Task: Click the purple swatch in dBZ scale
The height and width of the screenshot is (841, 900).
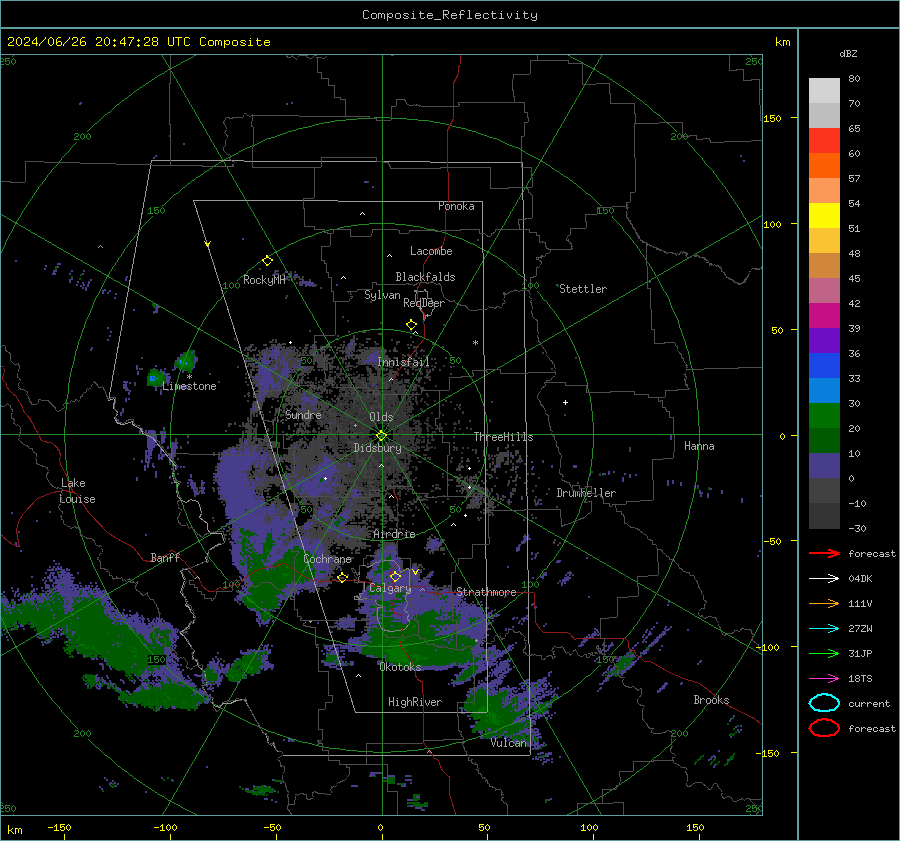Action: pyautogui.click(x=824, y=340)
